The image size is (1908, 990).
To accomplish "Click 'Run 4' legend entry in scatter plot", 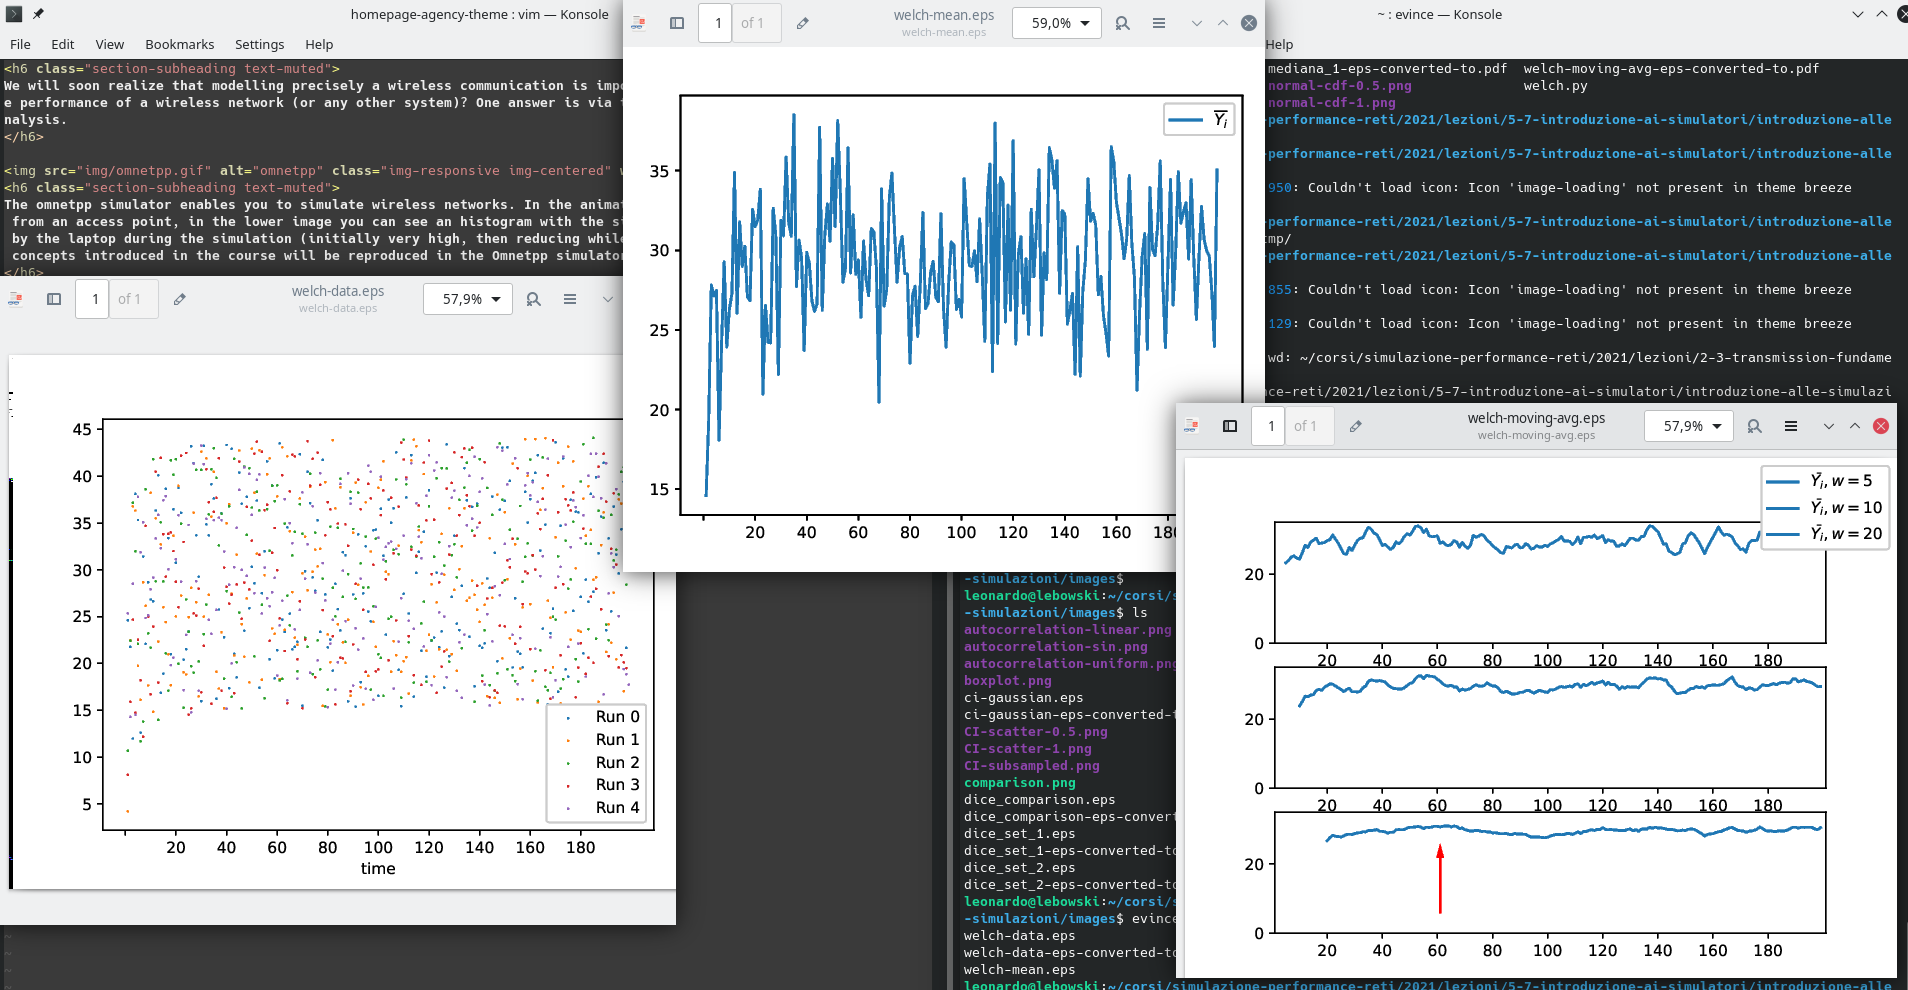I will (x=617, y=808).
